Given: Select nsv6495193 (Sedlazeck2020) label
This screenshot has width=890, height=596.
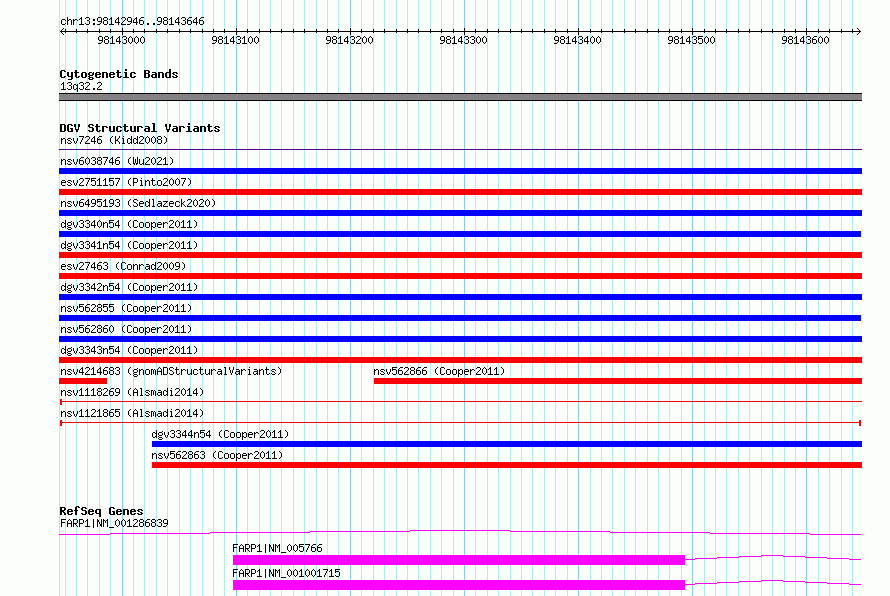Looking at the screenshot, I should pyautogui.click(x=138, y=203).
